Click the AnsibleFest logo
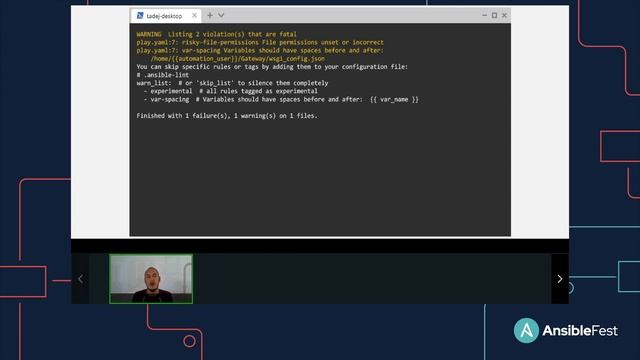Viewport: 640px width, 360px height. (566, 331)
